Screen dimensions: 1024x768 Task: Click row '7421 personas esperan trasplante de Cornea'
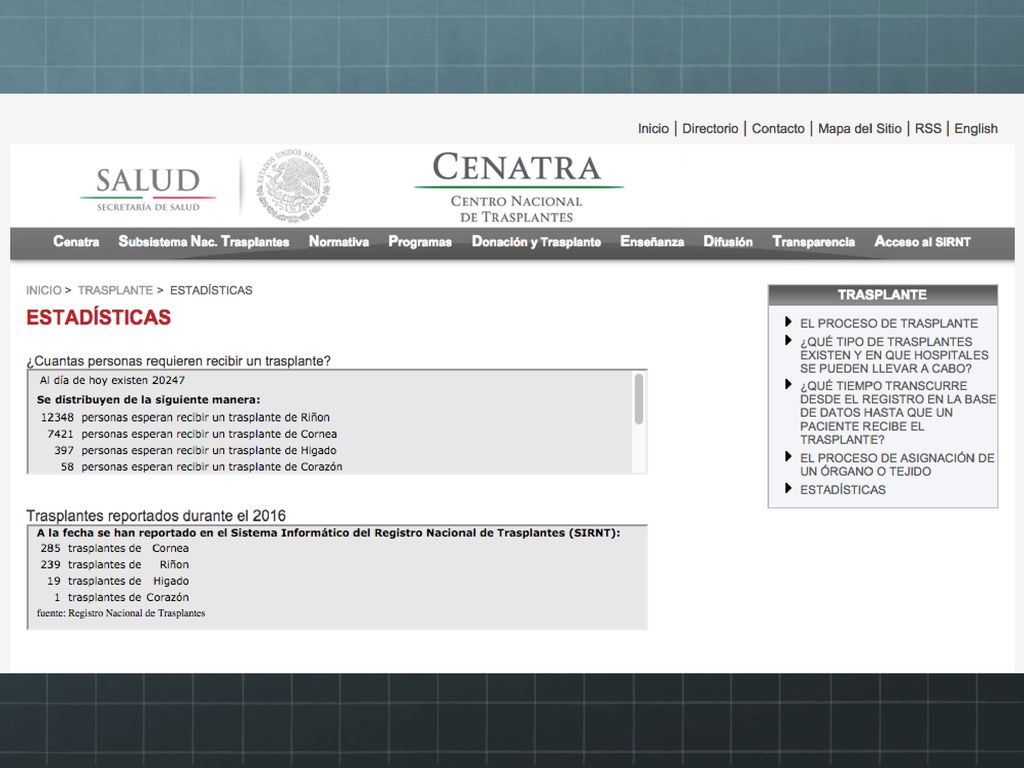[192, 434]
